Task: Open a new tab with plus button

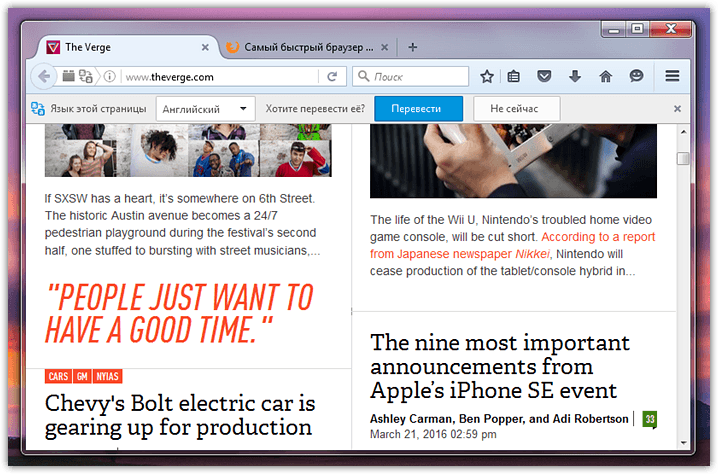Action: (x=413, y=47)
